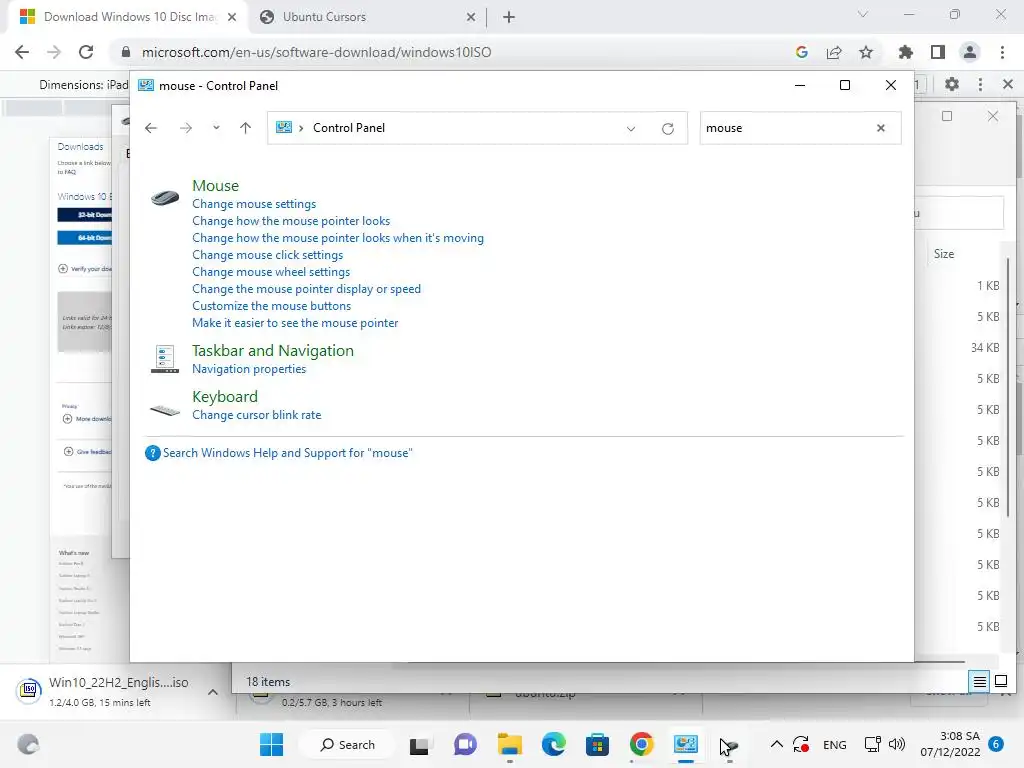1024x768 pixels.
Task: Refresh the Control Panel view
Action: (x=667, y=129)
